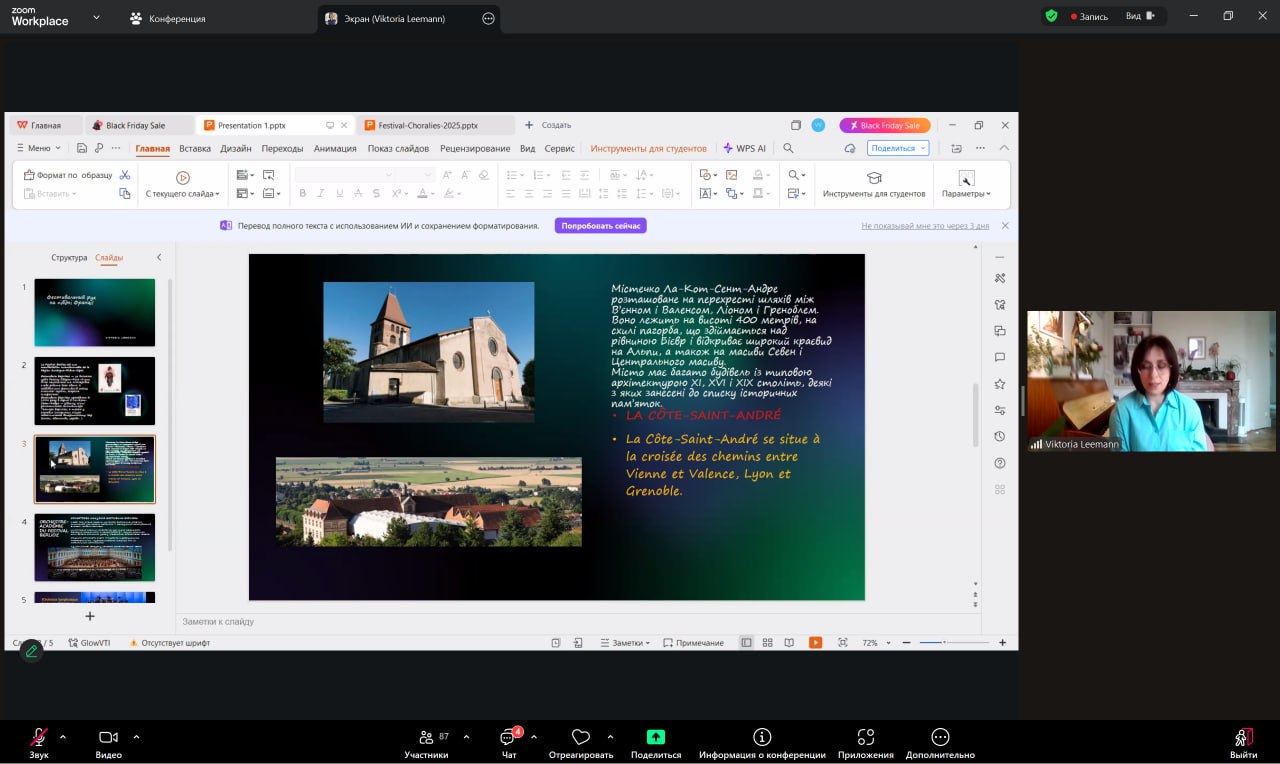Click the green Поделиться share screen icon
This screenshot has width=1280, height=764.
656,737
